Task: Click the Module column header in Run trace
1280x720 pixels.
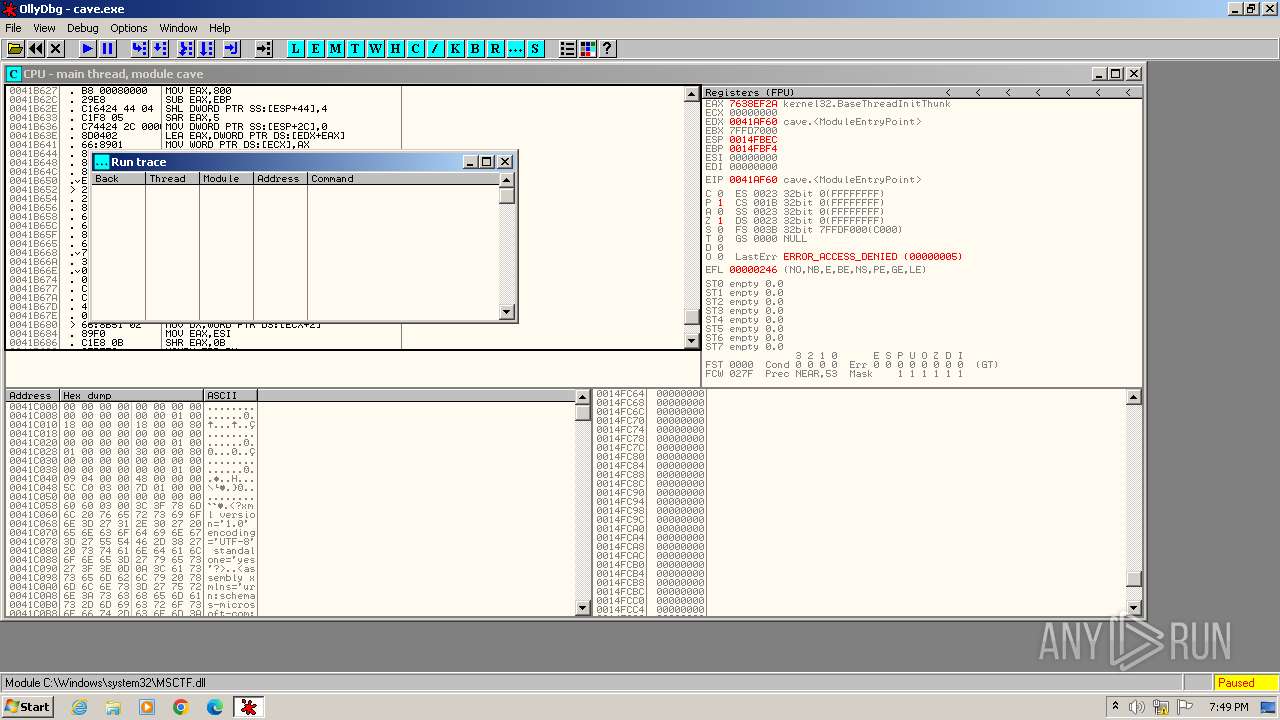Action: (x=226, y=179)
